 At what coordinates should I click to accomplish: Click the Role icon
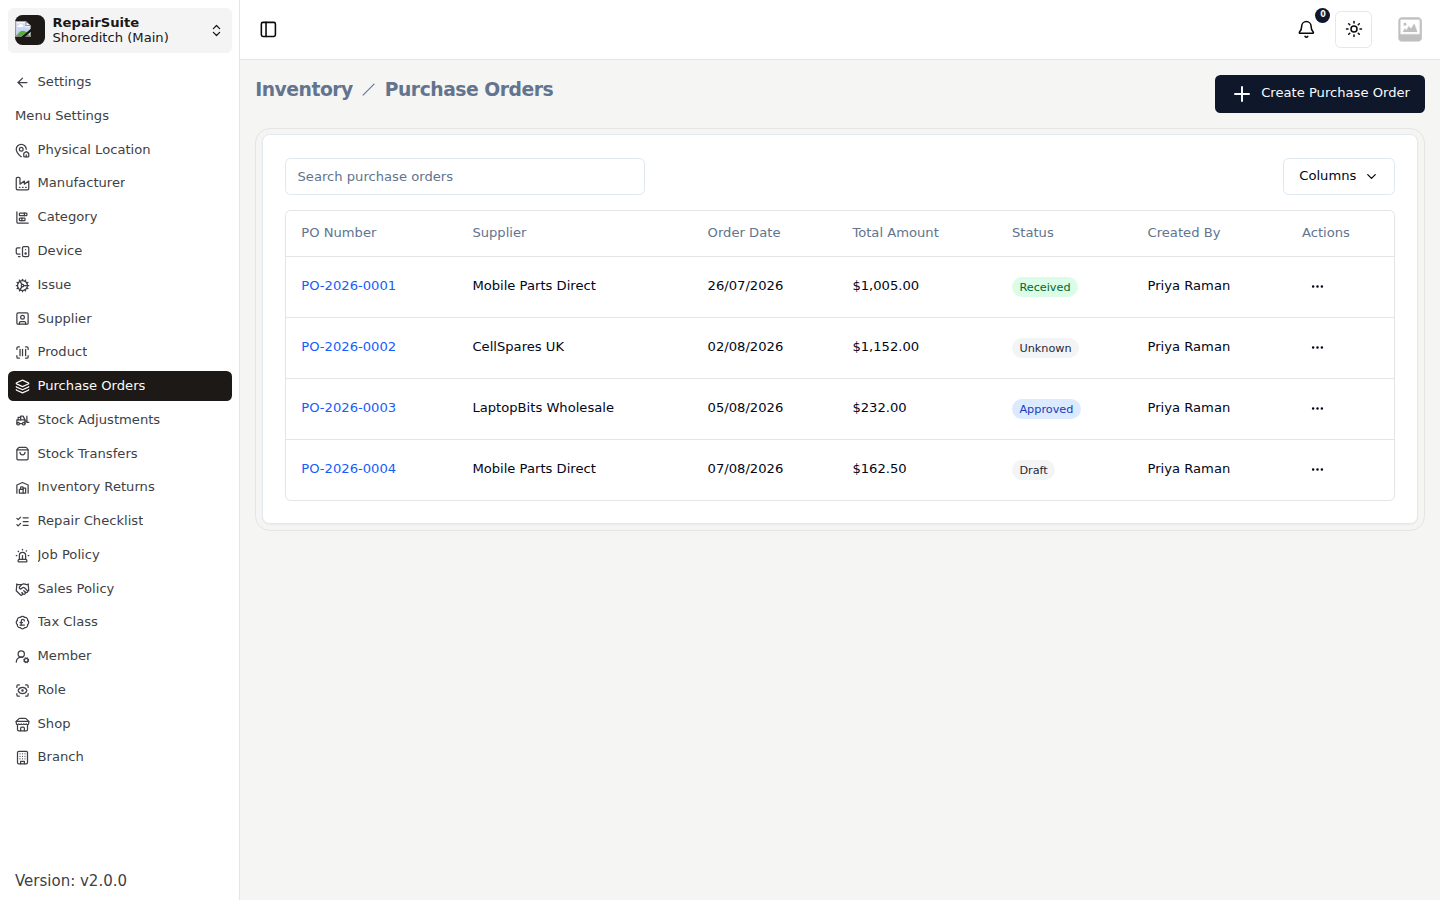tap(22, 690)
